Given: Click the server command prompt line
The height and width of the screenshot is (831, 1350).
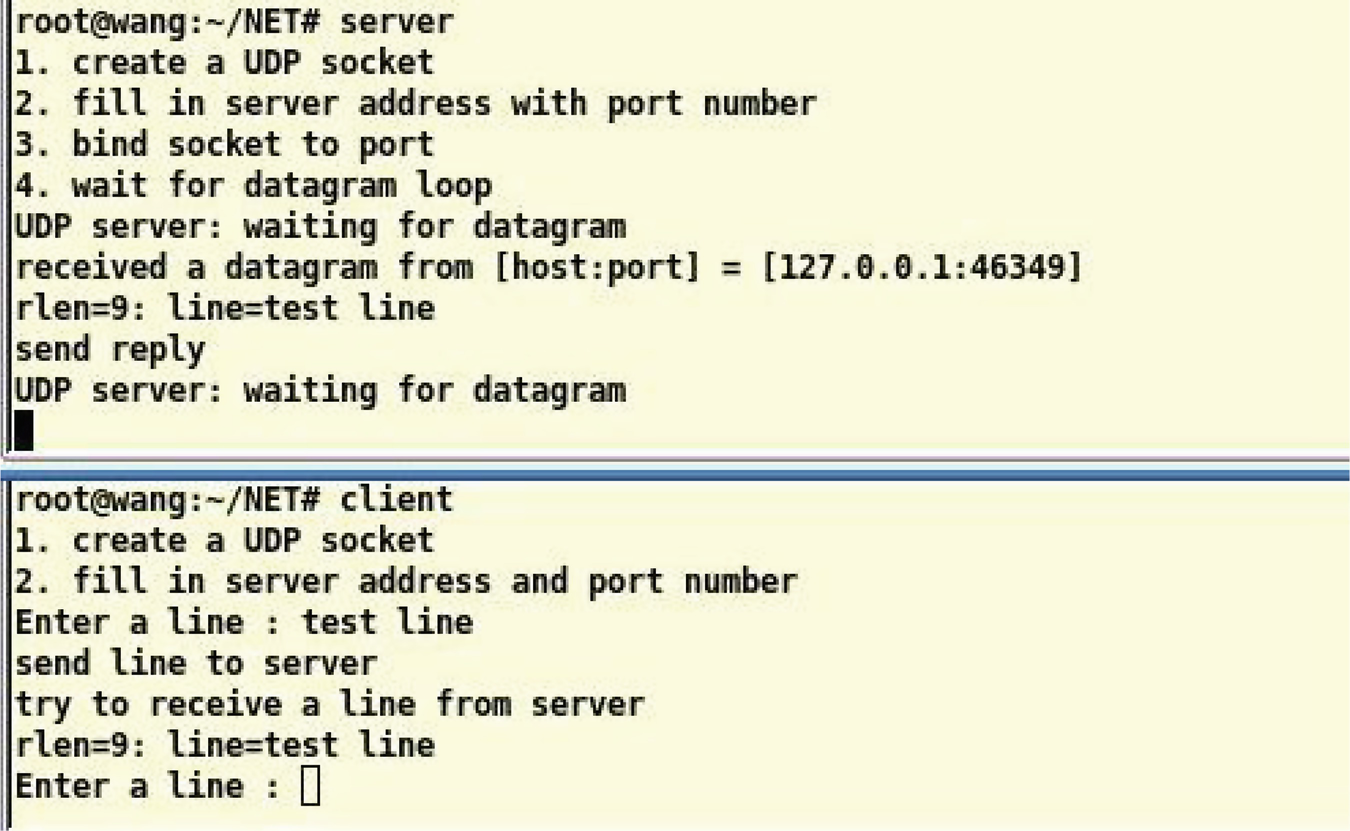Looking at the screenshot, I should coord(234,21).
